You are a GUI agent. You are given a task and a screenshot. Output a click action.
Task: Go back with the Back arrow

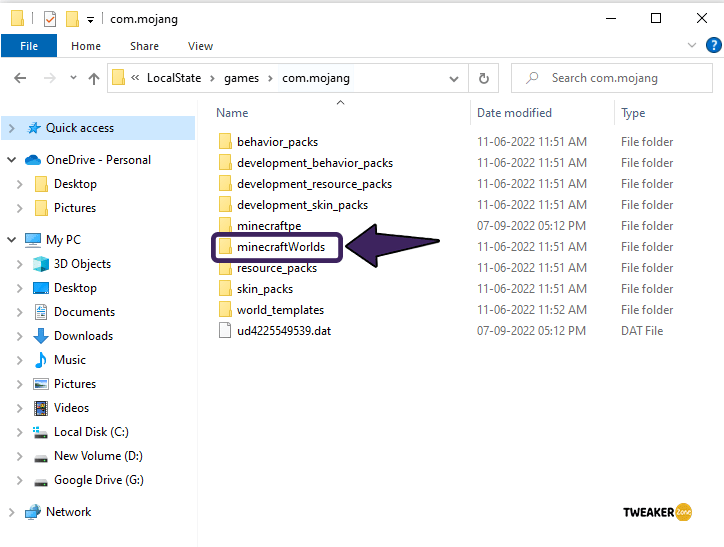click(x=20, y=78)
